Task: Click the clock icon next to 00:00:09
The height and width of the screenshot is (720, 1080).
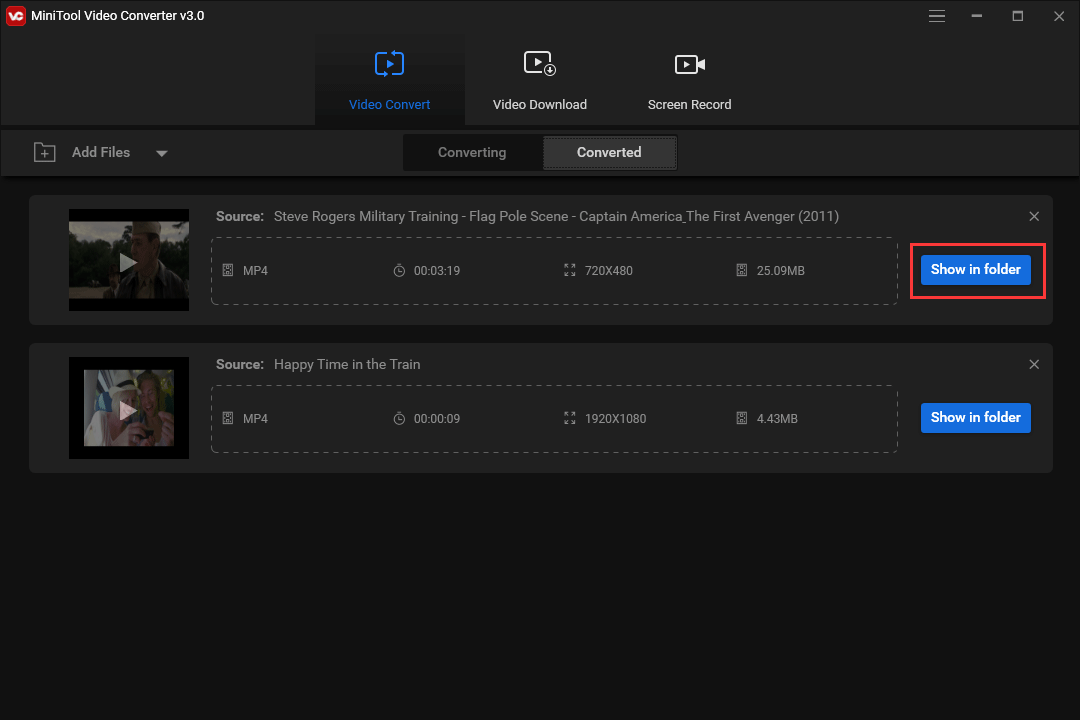Action: point(399,418)
